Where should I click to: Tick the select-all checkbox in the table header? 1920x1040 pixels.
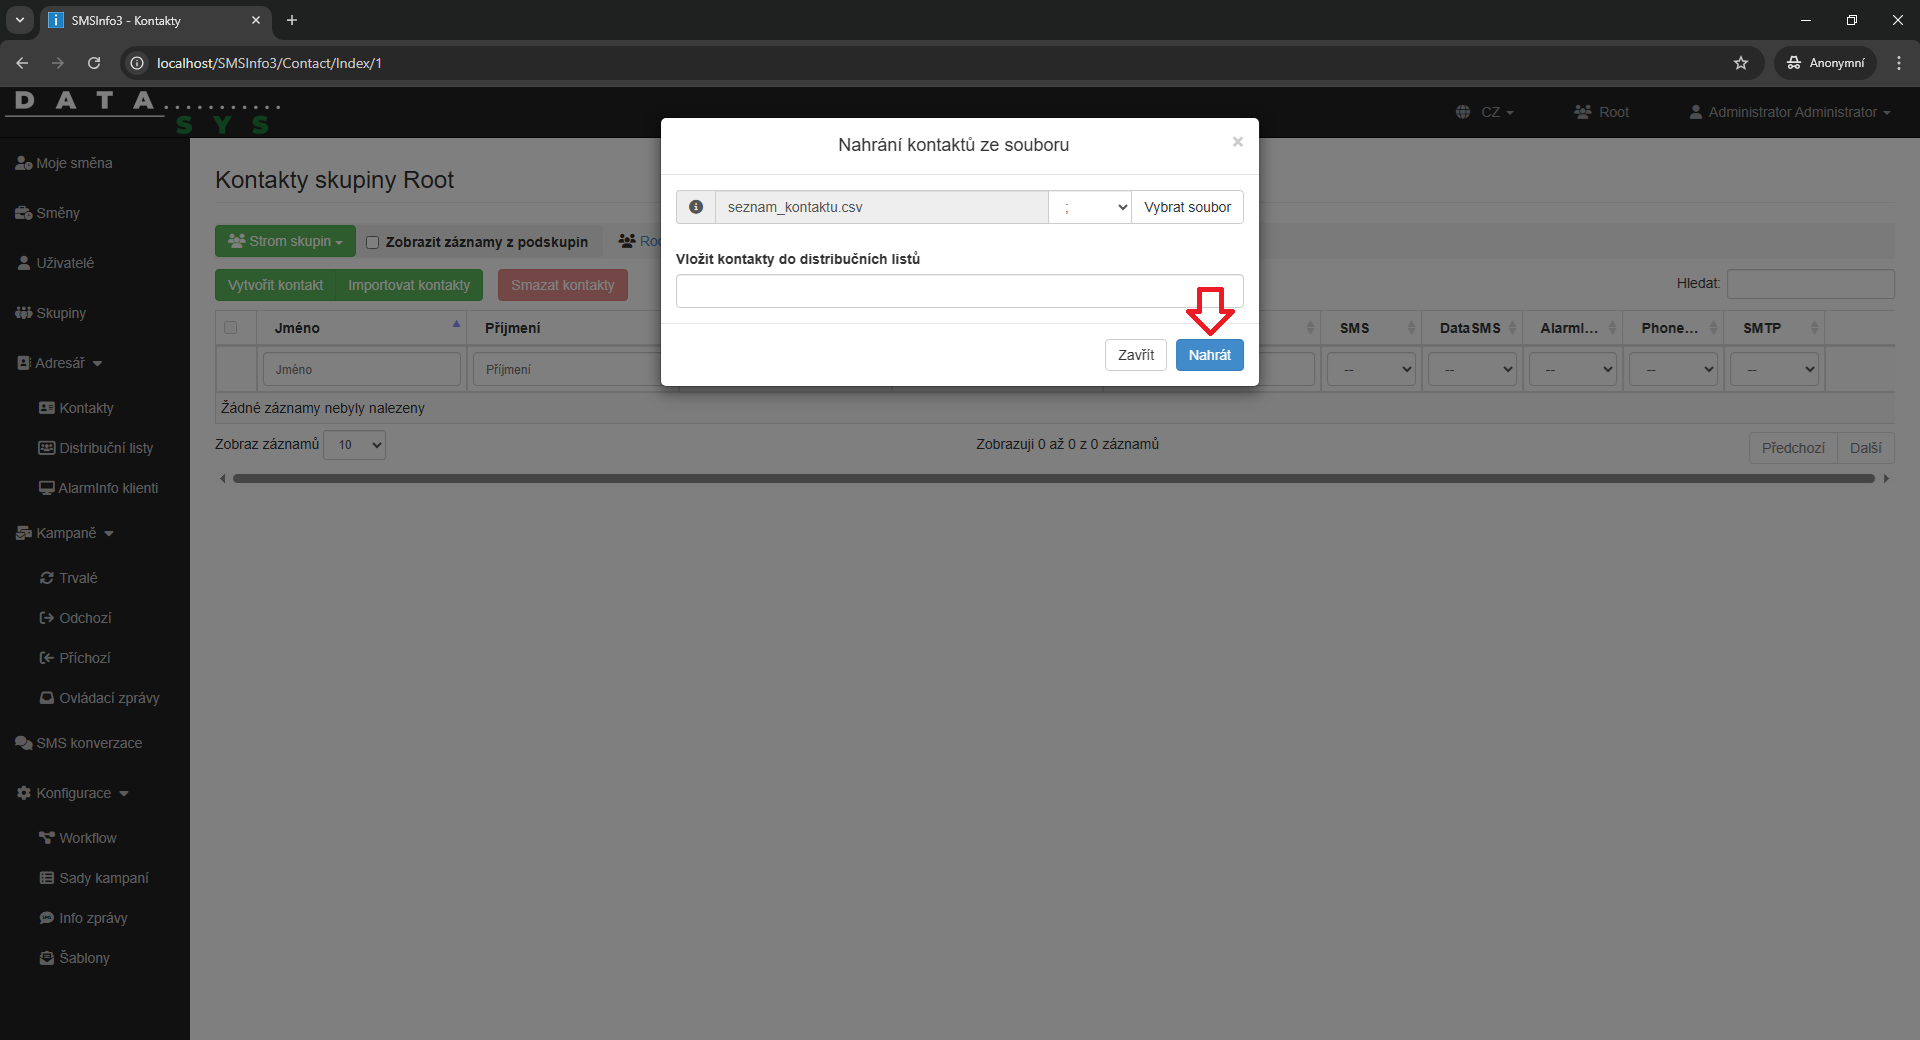(231, 328)
